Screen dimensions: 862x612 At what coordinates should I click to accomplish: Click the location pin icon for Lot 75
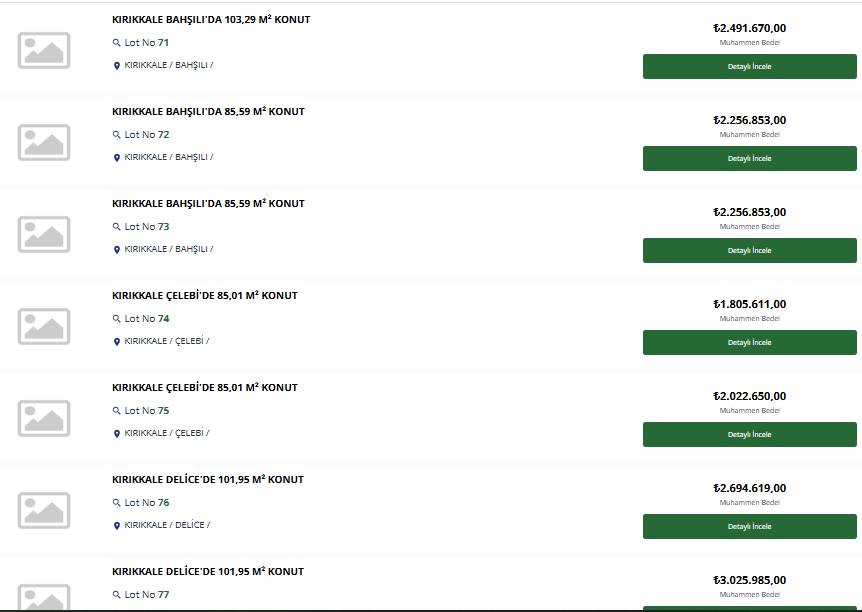pyautogui.click(x=117, y=434)
